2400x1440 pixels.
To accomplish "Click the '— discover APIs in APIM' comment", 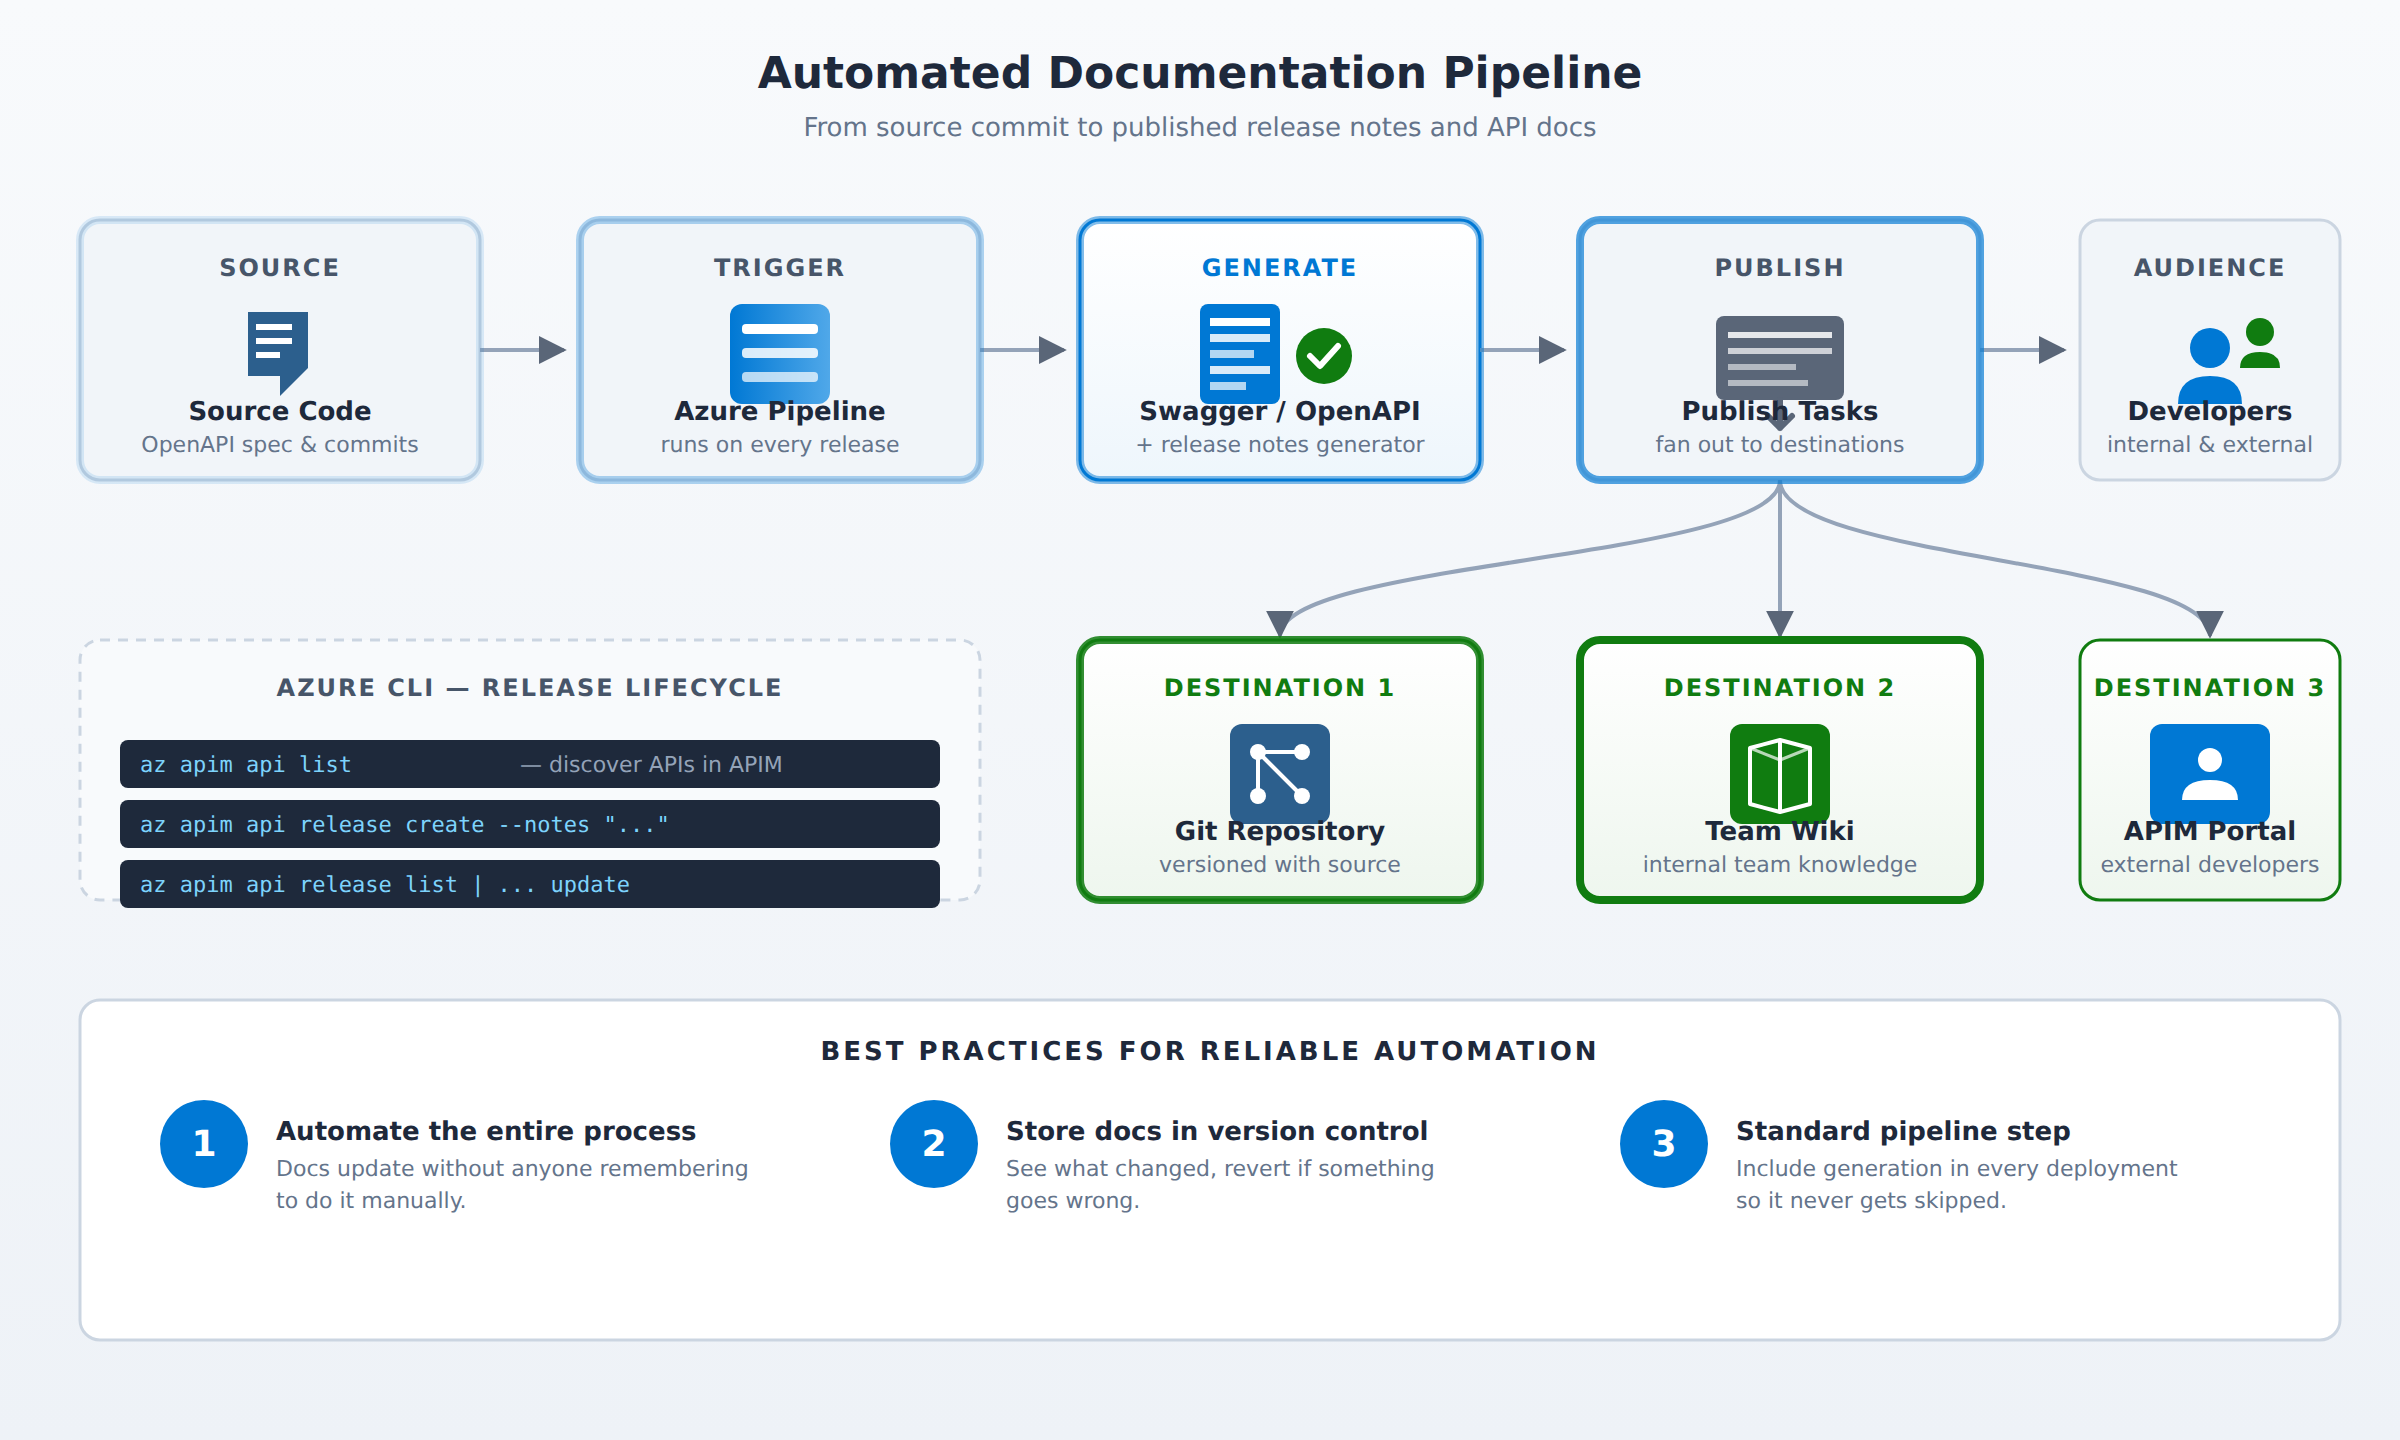I will point(651,764).
